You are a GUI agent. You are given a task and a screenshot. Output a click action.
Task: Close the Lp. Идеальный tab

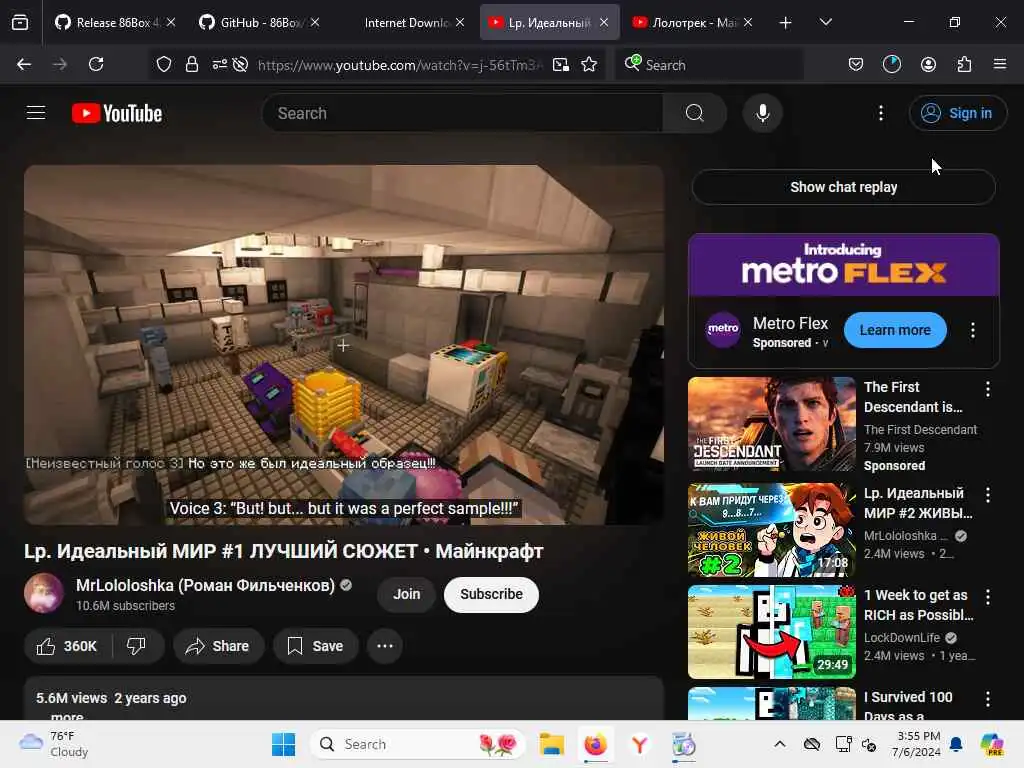pyautogui.click(x=604, y=22)
